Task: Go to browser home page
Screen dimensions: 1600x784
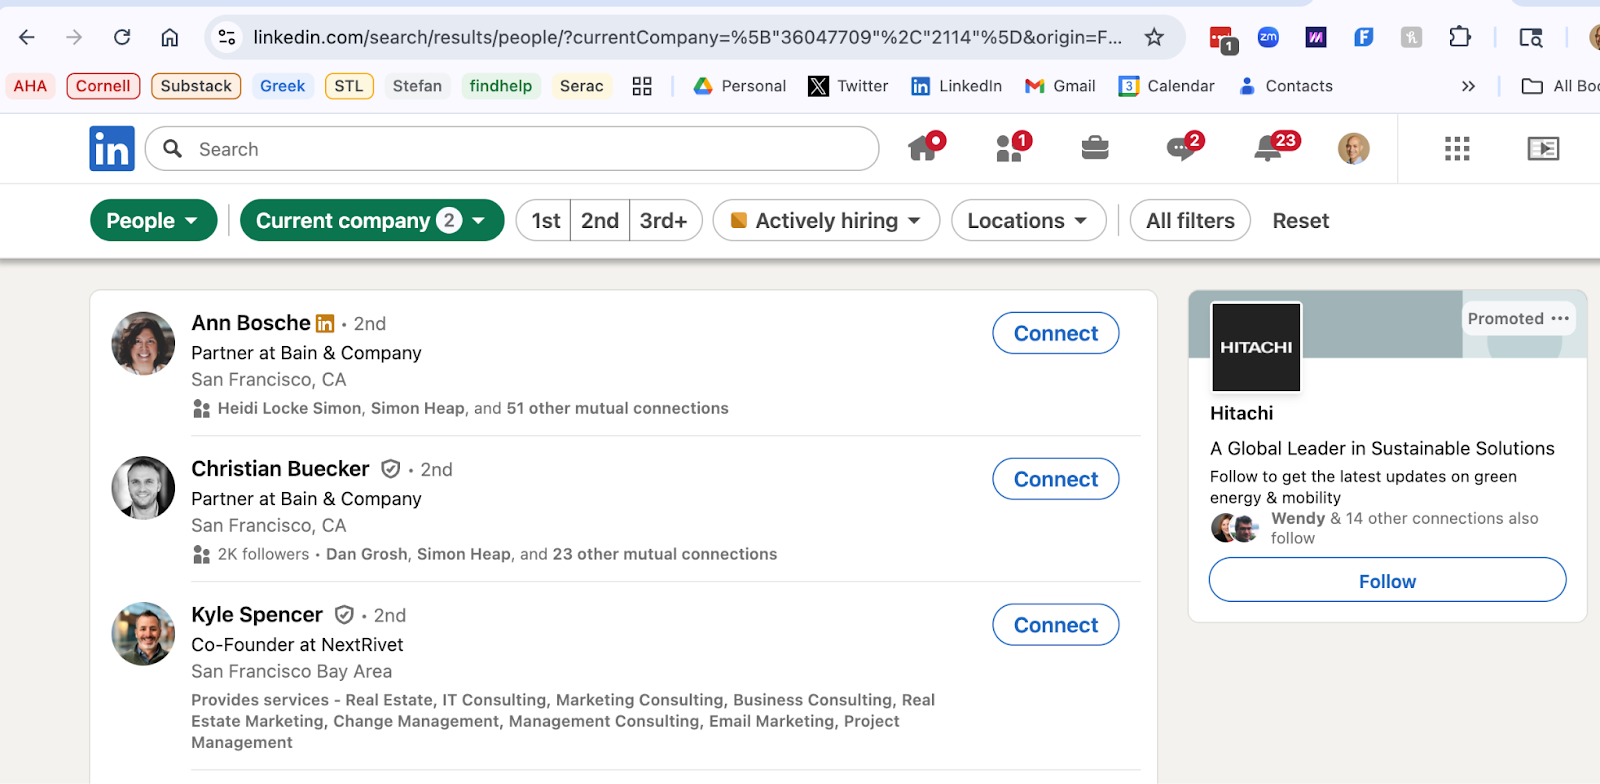Action: (170, 37)
